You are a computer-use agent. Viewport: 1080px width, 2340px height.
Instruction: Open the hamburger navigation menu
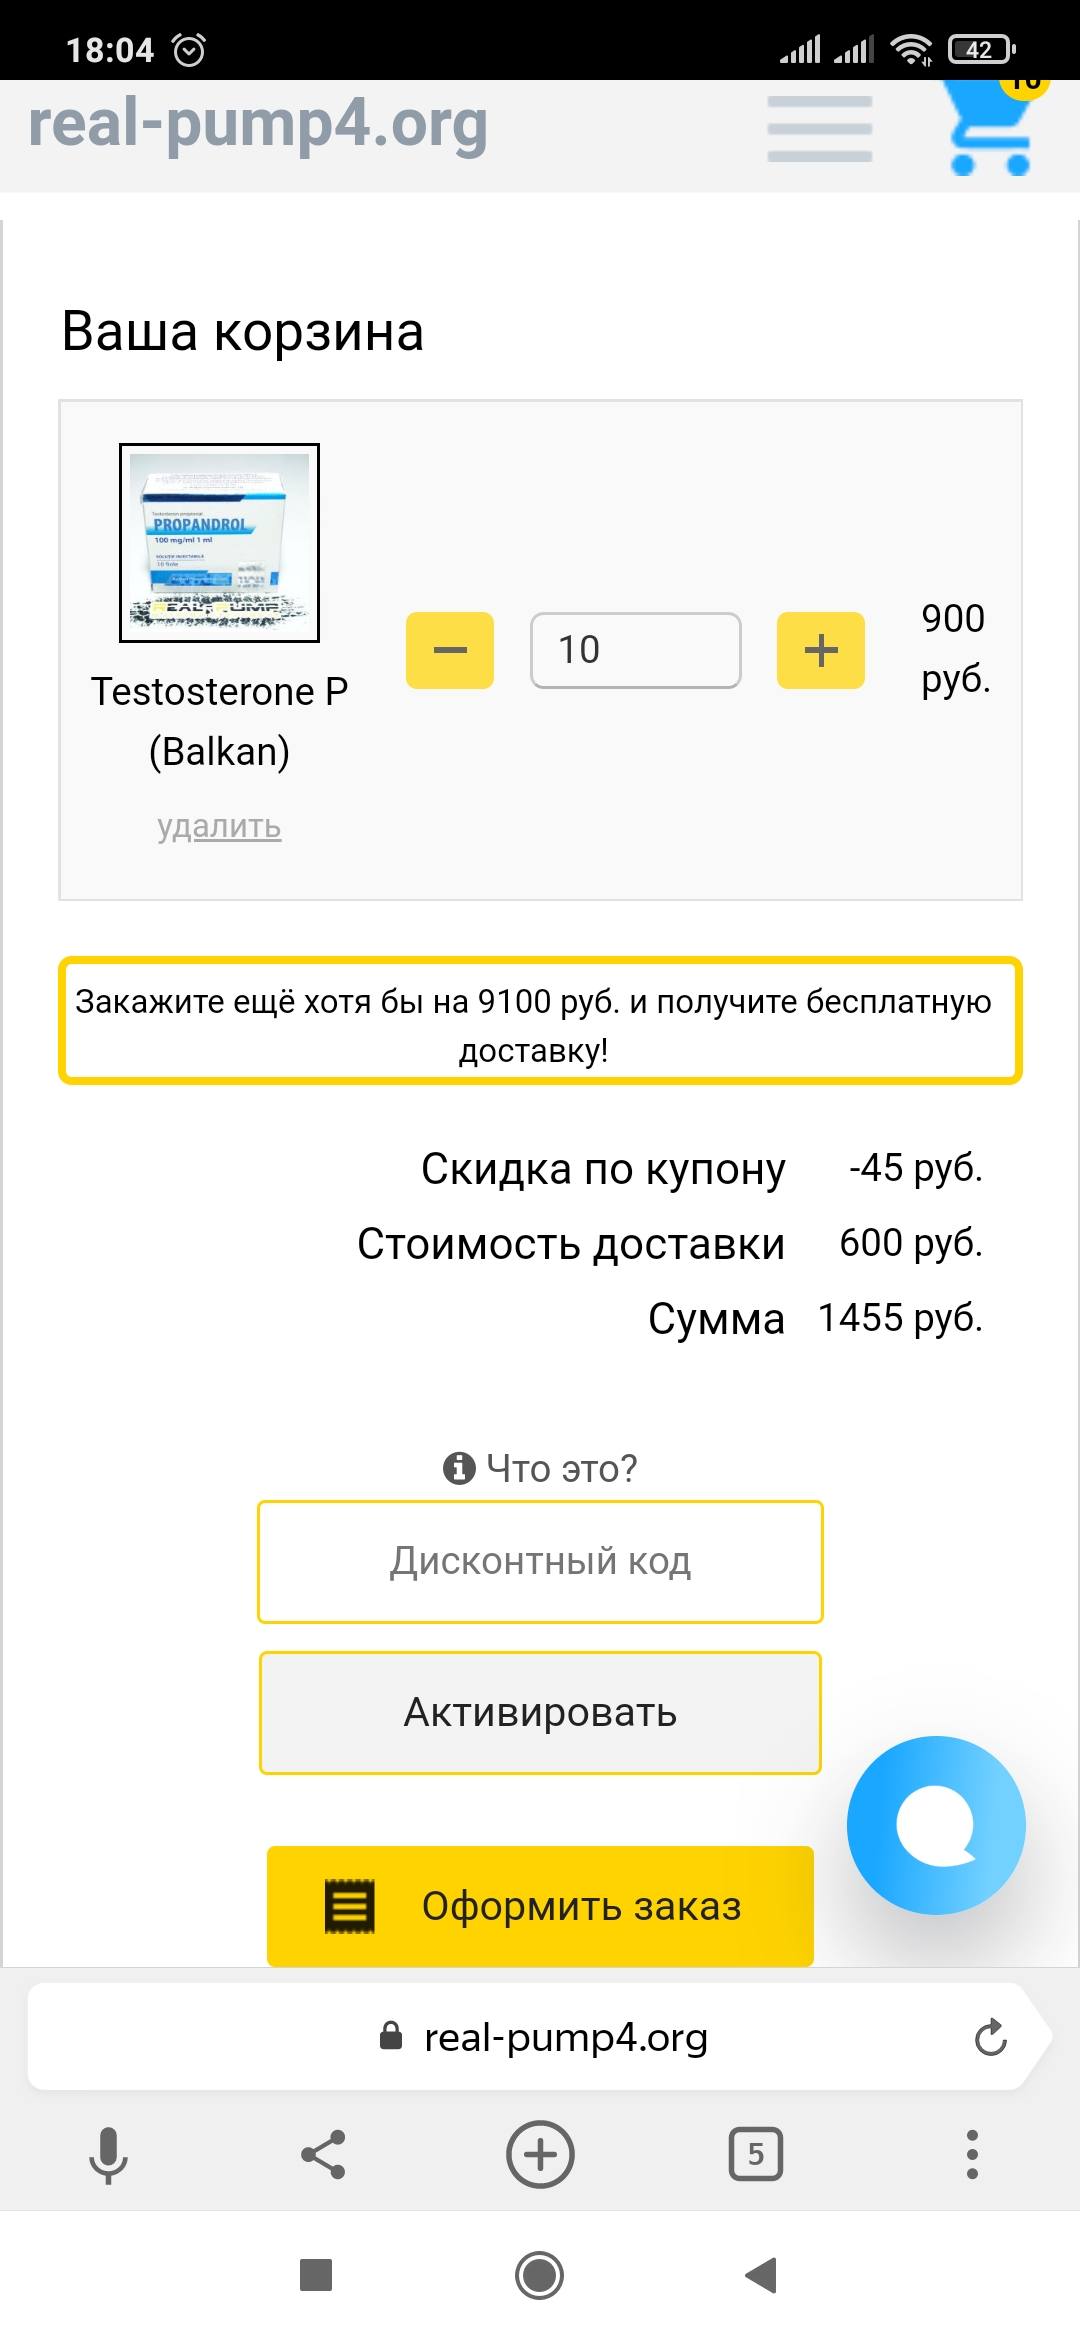point(820,128)
